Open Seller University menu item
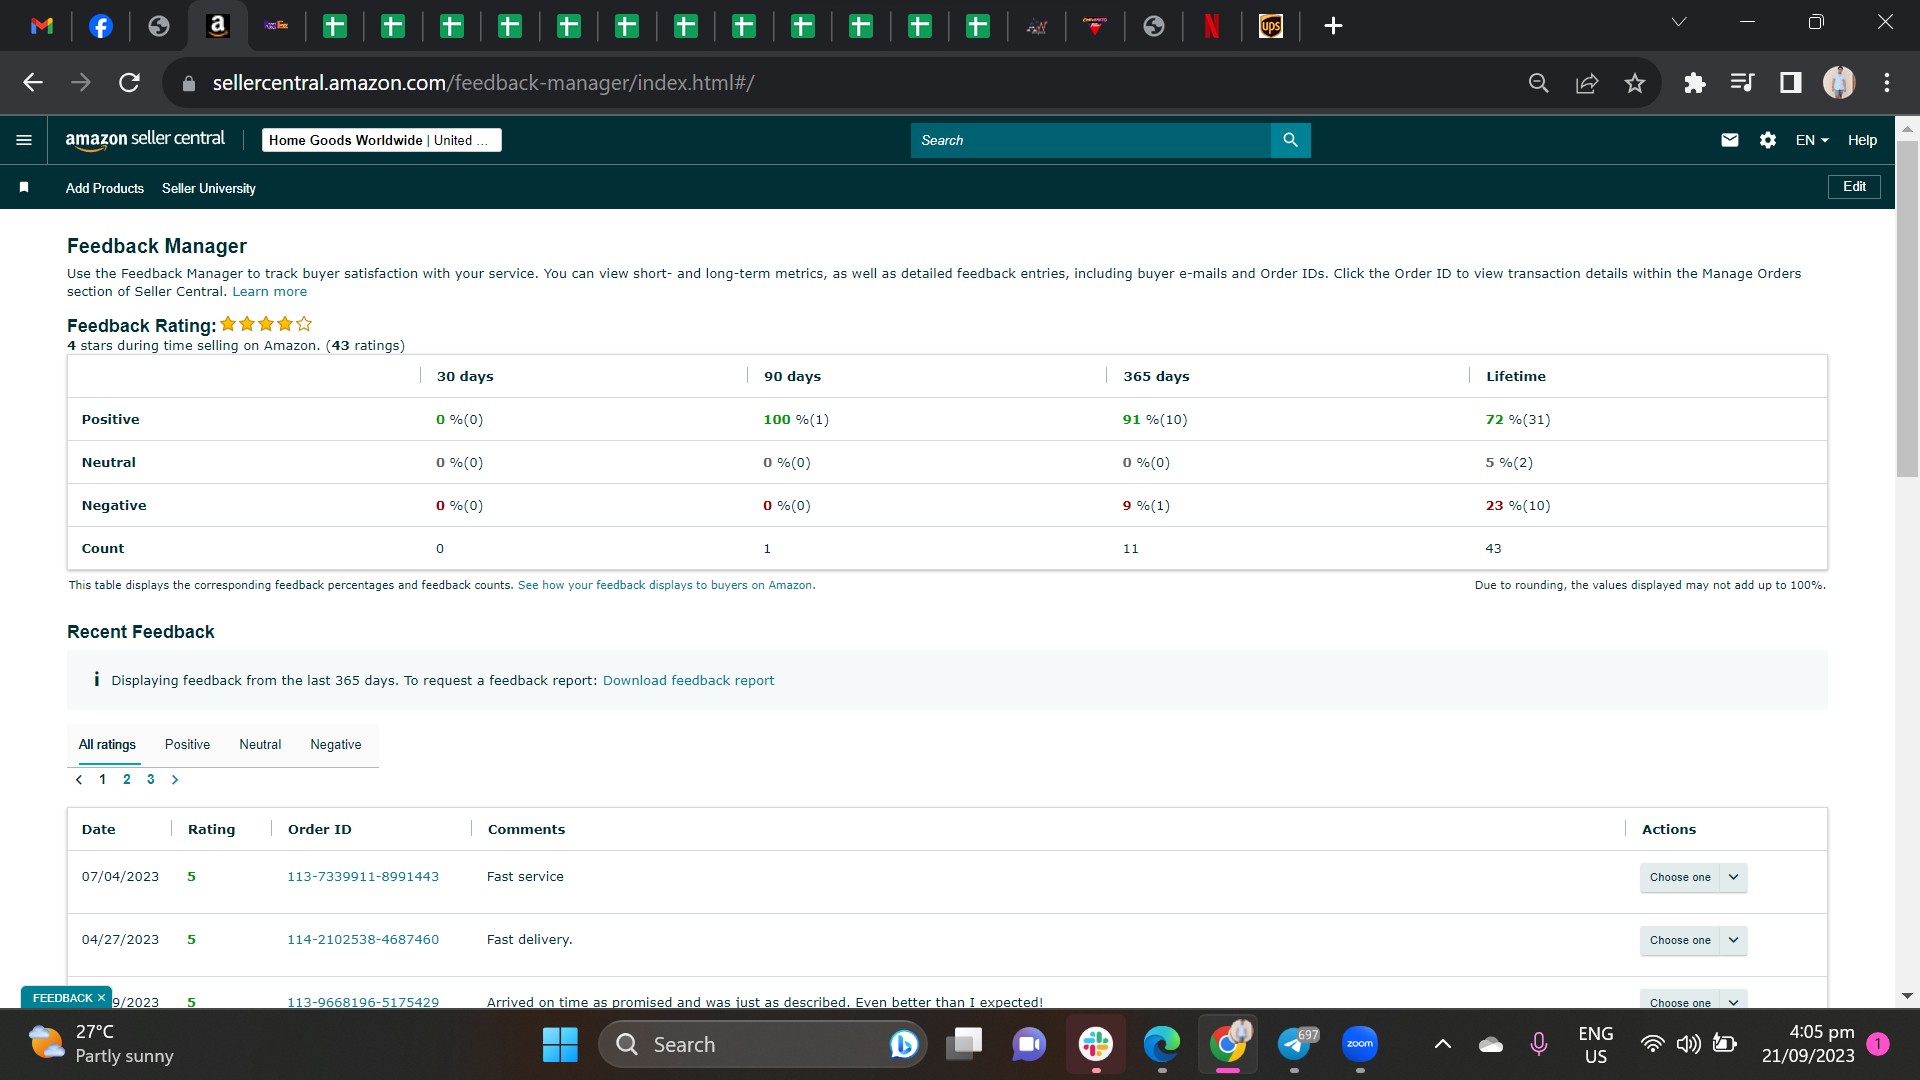Screen dimensions: 1920x1080 point(209,188)
